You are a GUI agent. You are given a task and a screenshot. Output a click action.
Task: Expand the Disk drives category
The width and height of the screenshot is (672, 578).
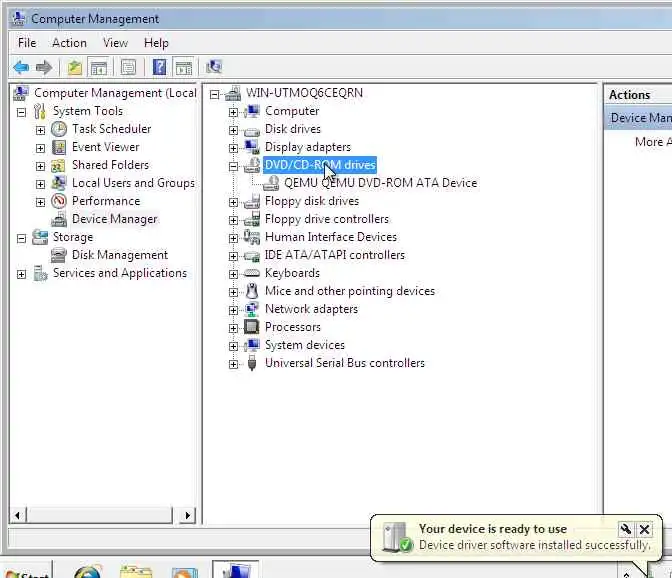[233, 130]
